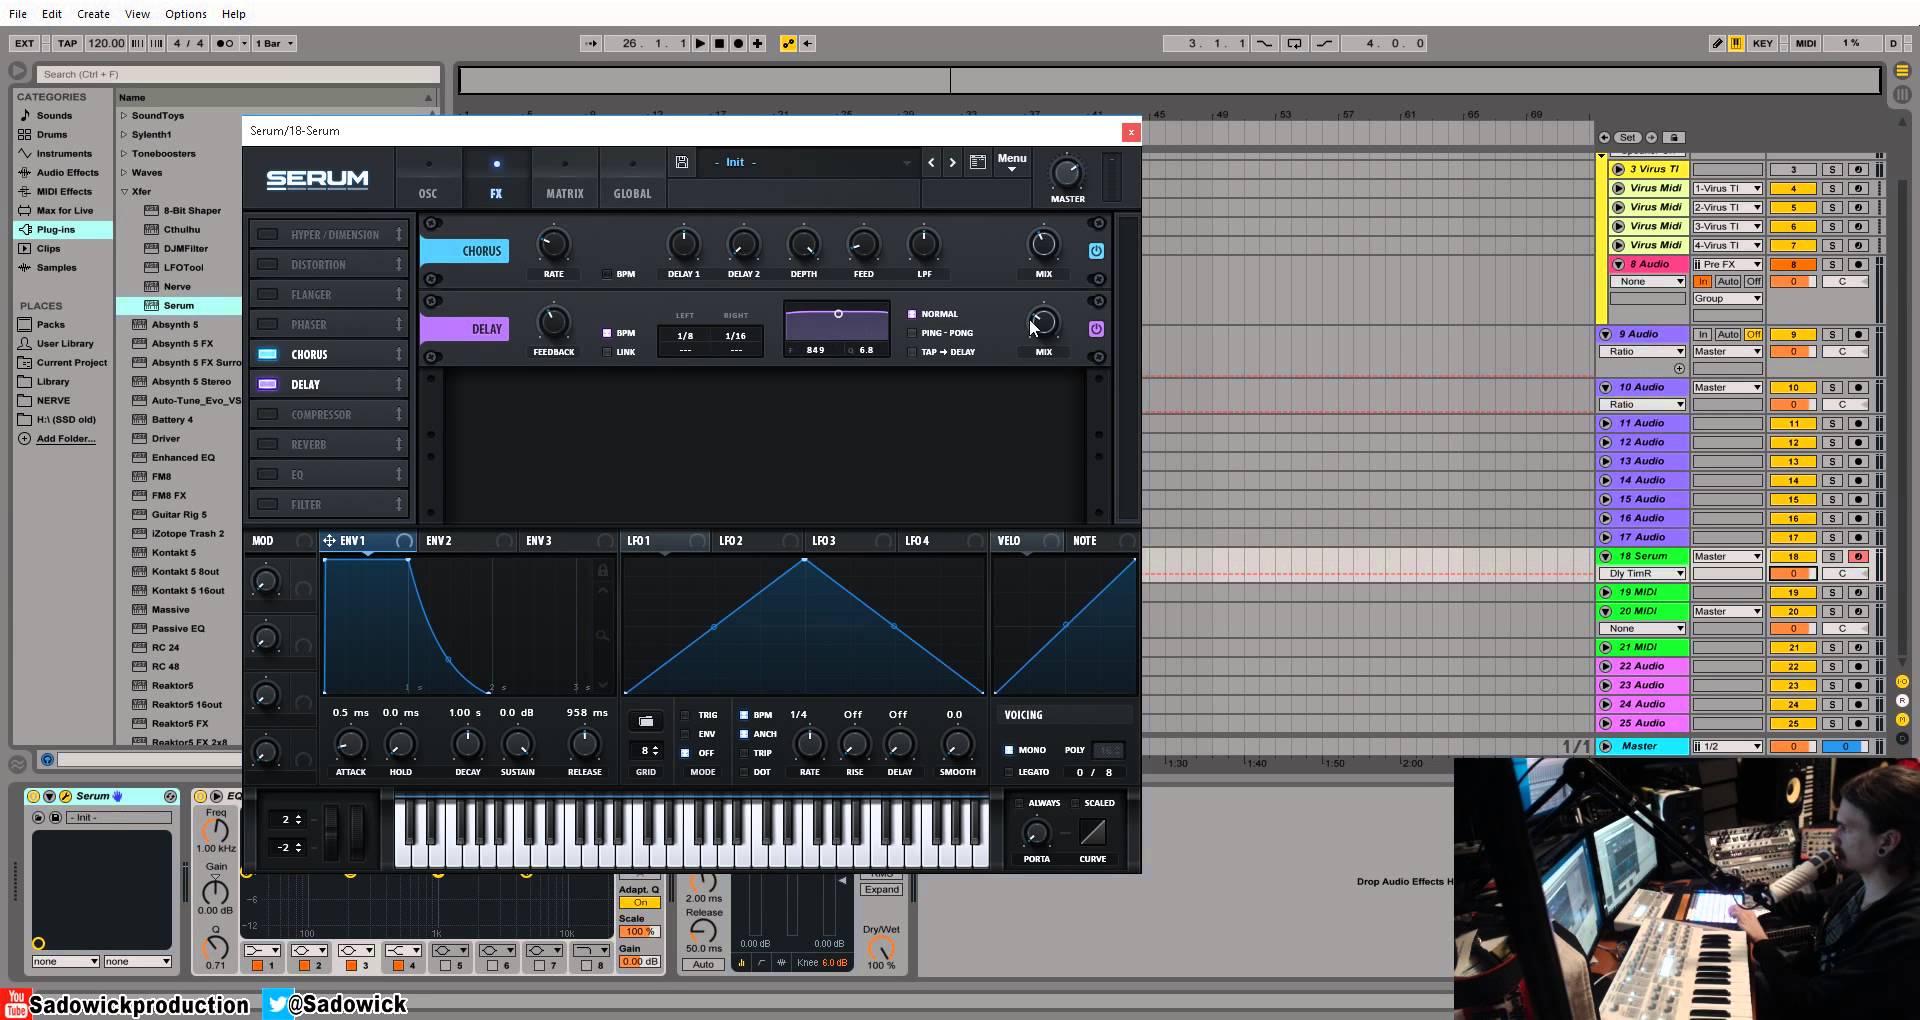Click the browser search field
Viewport: 1920px width, 1020px height.
click(238, 74)
